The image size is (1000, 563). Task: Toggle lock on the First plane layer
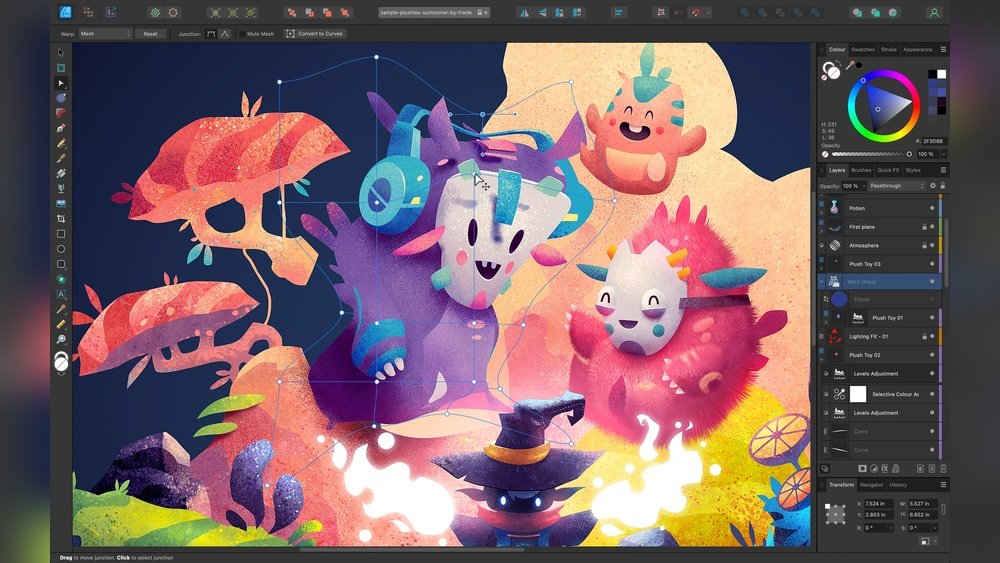(x=923, y=226)
